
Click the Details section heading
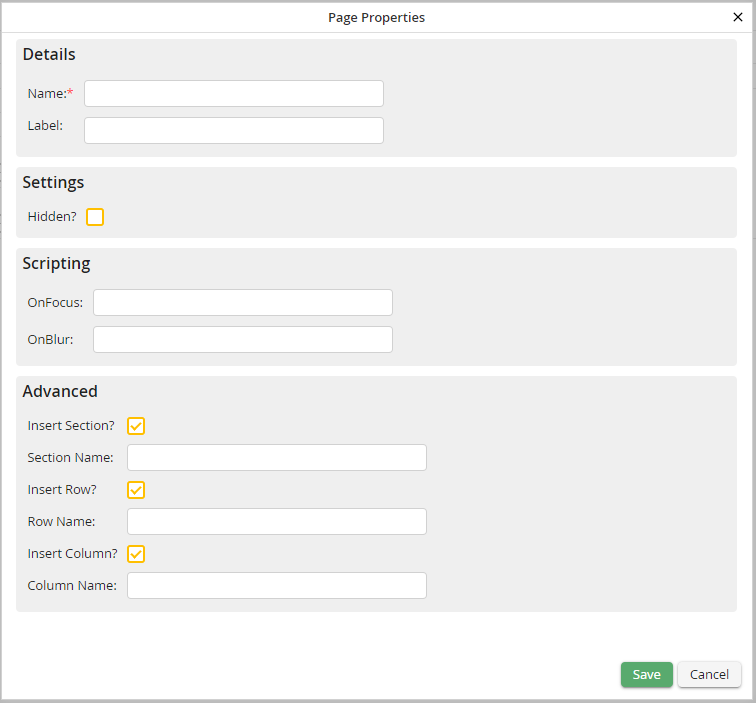[x=49, y=54]
